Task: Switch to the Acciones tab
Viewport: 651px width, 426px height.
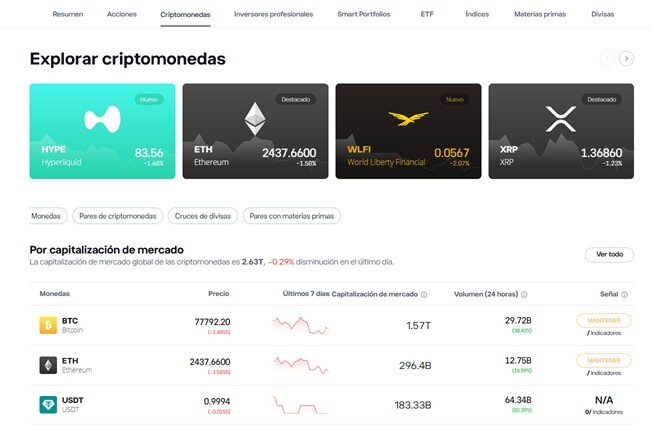Action: click(122, 14)
